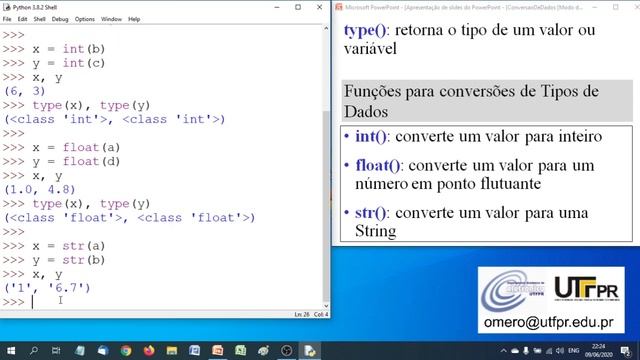
Task: Open network signal tray icon
Action: [549, 351]
